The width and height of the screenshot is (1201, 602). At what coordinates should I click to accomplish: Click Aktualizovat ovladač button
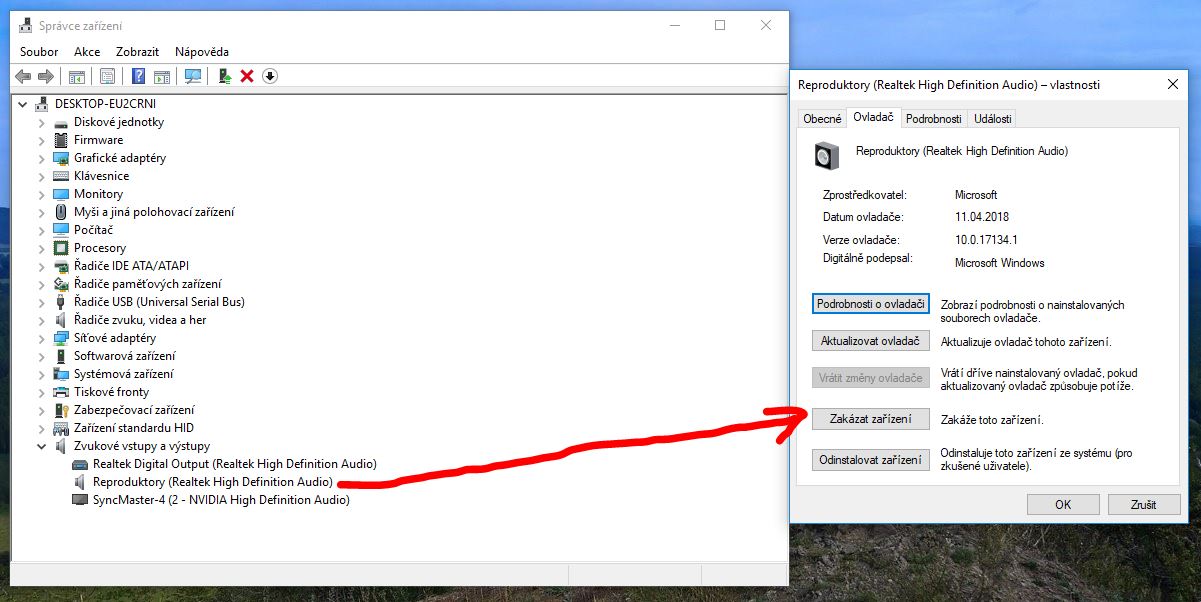tap(871, 341)
